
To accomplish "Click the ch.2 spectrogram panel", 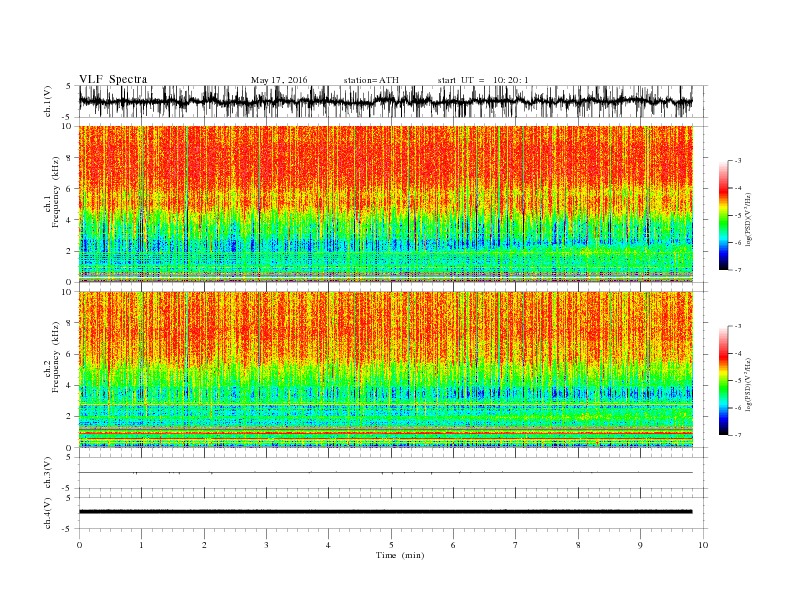I will (385, 369).
